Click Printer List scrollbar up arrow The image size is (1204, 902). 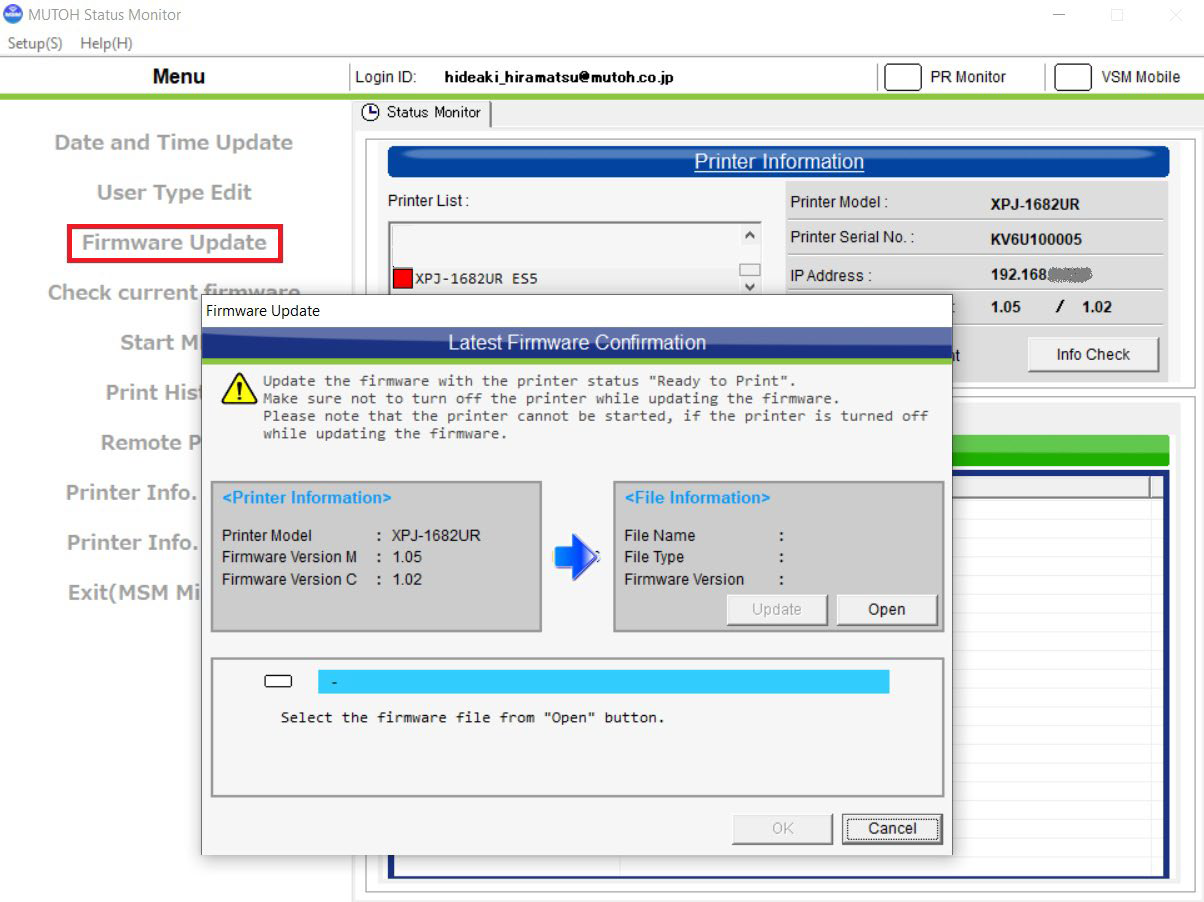coord(750,236)
